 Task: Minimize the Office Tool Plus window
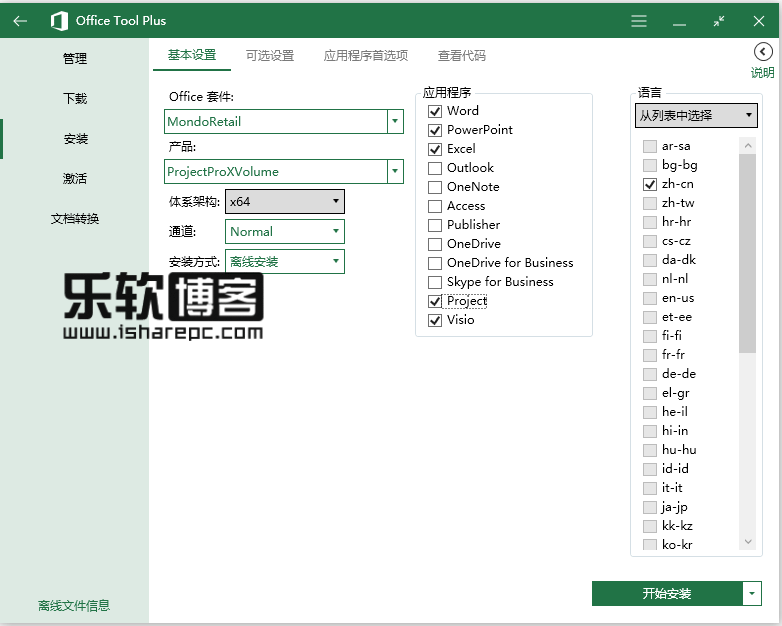(x=679, y=23)
